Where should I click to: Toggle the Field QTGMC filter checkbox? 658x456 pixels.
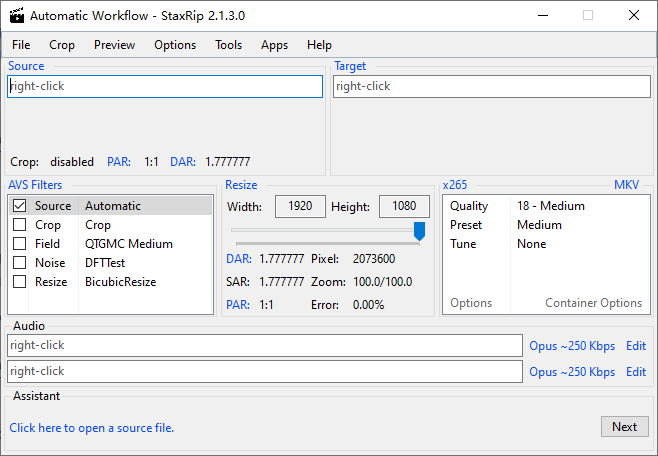19,244
